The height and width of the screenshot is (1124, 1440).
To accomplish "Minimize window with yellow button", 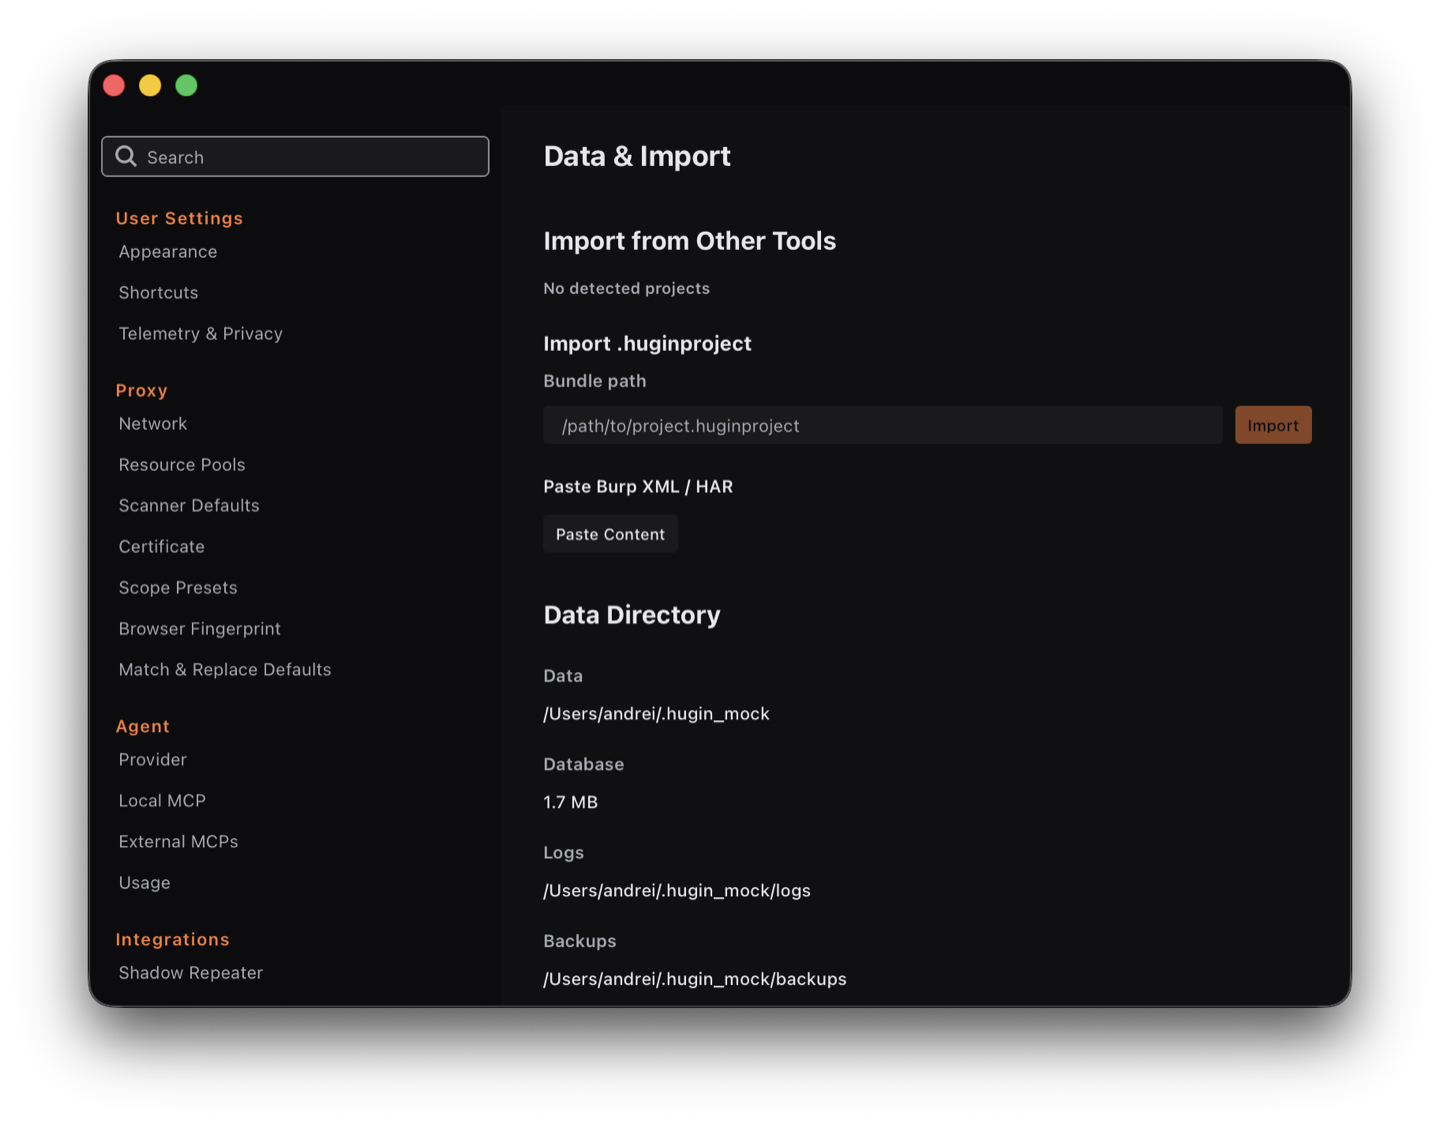I will (150, 85).
